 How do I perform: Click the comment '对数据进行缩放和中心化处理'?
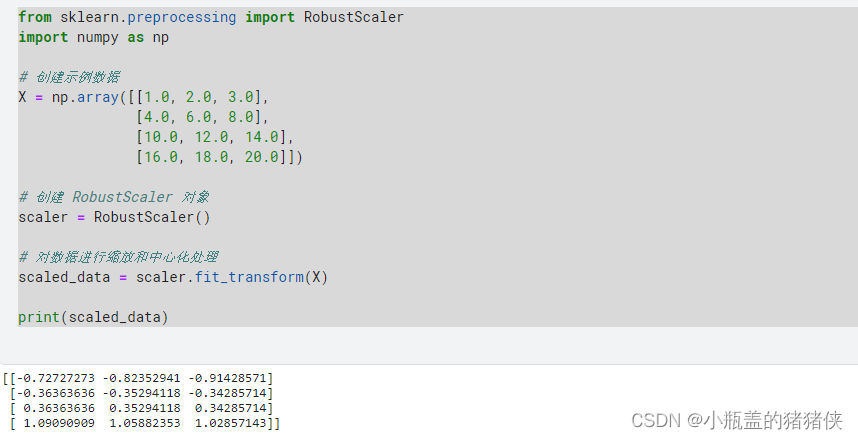(126, 257)
